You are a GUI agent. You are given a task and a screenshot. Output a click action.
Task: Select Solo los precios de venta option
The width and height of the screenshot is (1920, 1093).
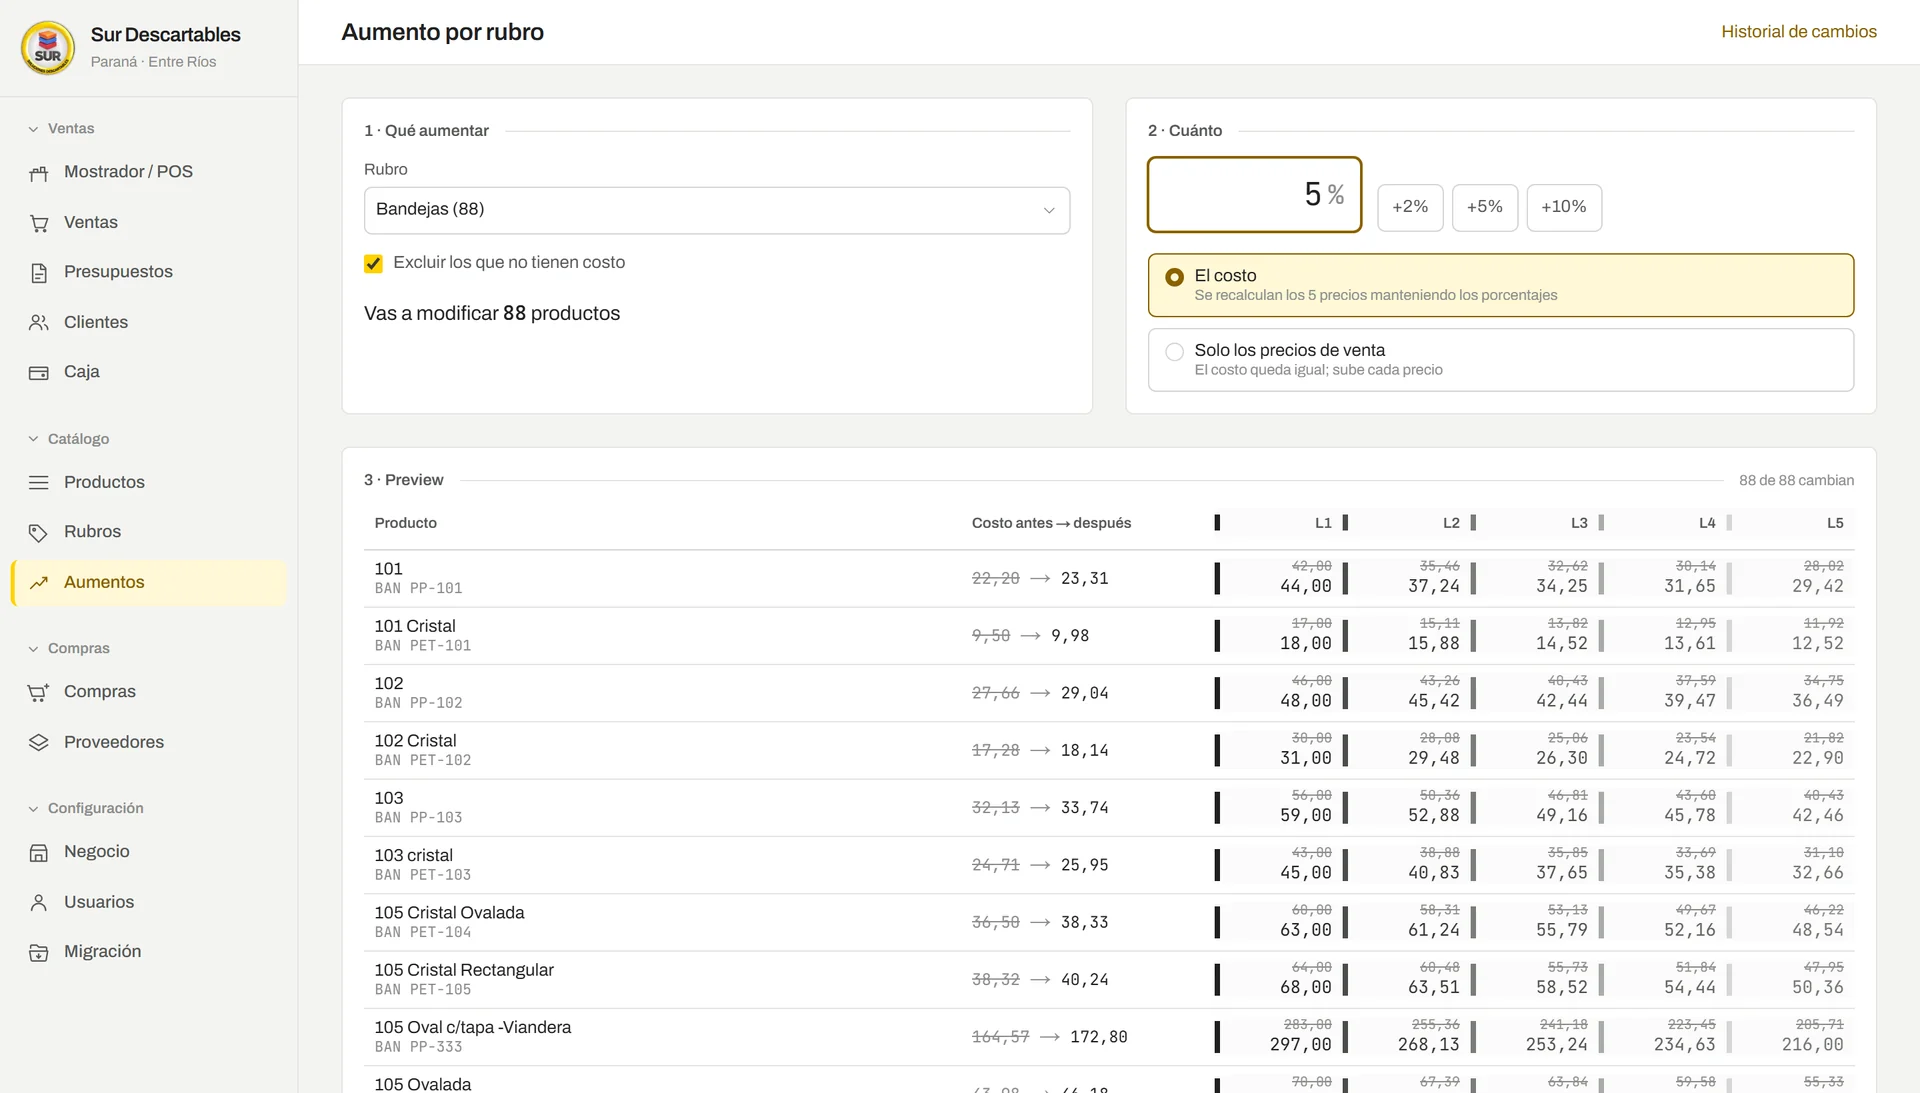coord(1500,360)
